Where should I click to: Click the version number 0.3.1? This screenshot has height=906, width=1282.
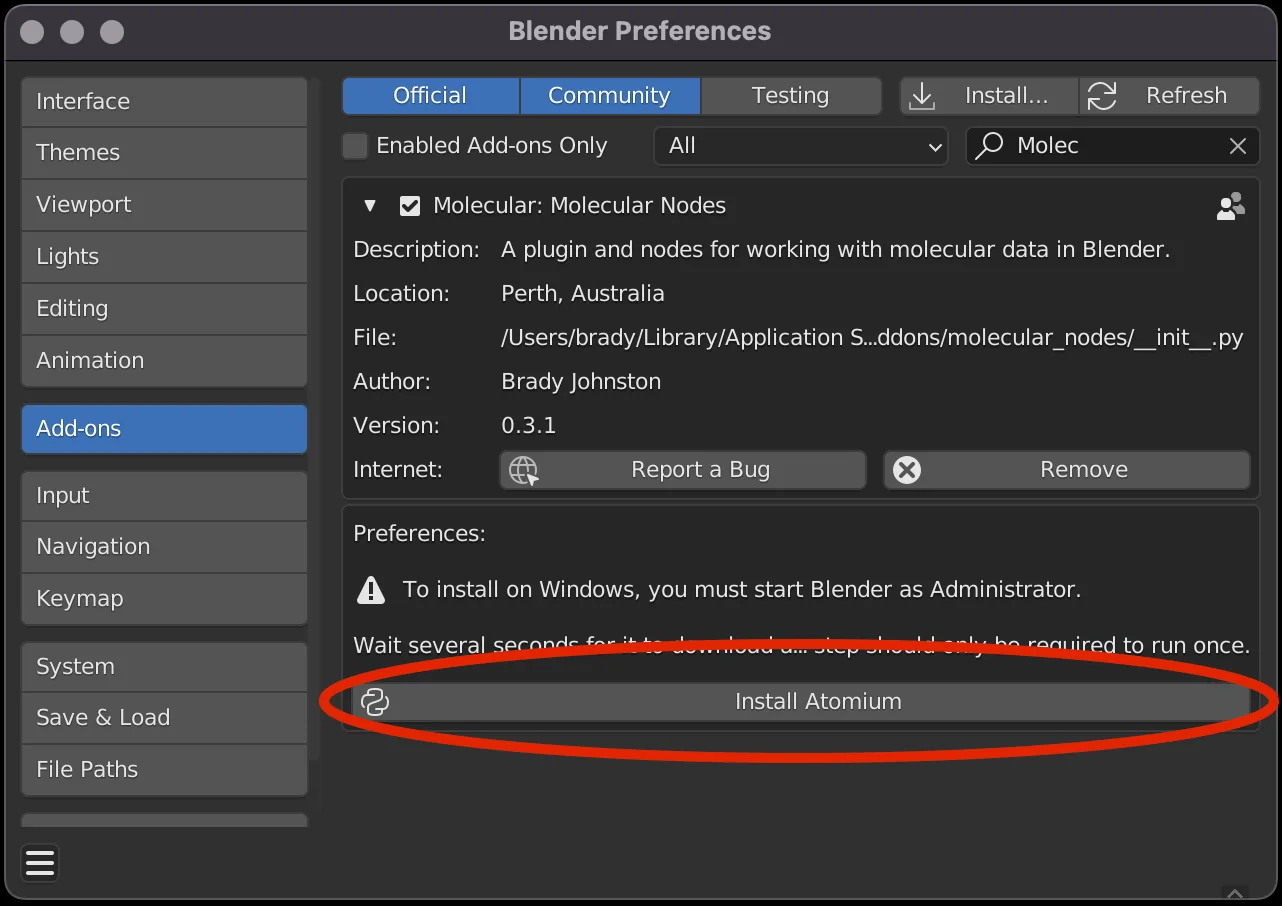[x=528, y=426]
